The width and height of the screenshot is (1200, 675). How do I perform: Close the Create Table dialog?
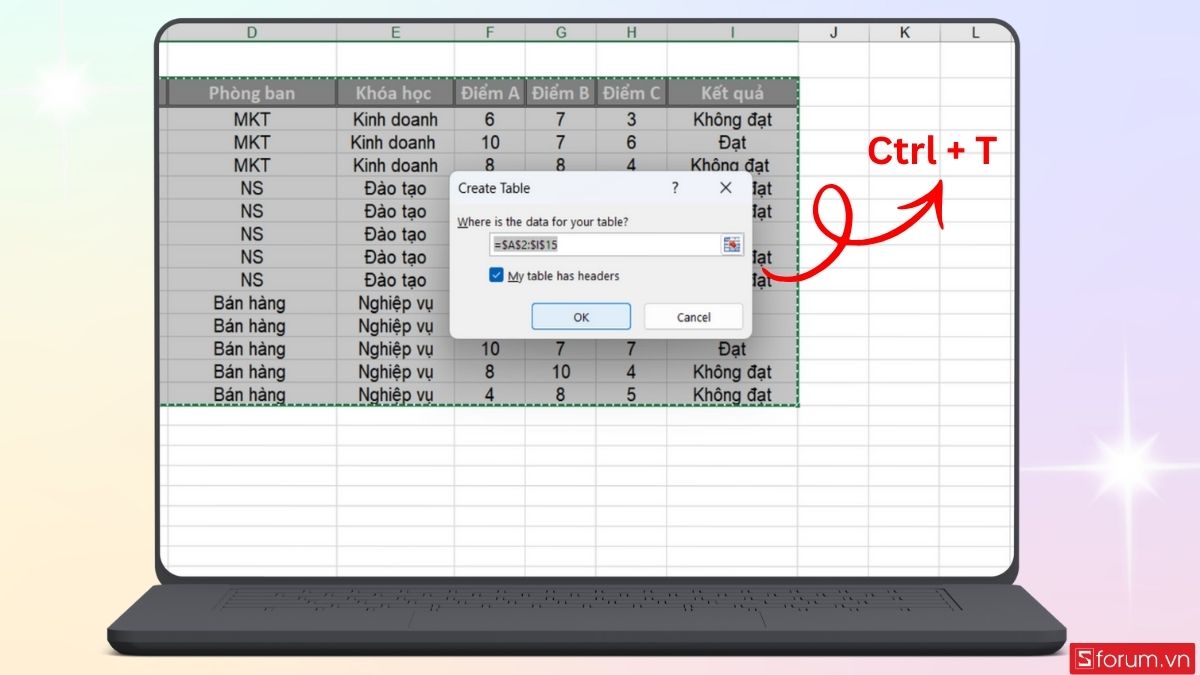click(727, 188)
